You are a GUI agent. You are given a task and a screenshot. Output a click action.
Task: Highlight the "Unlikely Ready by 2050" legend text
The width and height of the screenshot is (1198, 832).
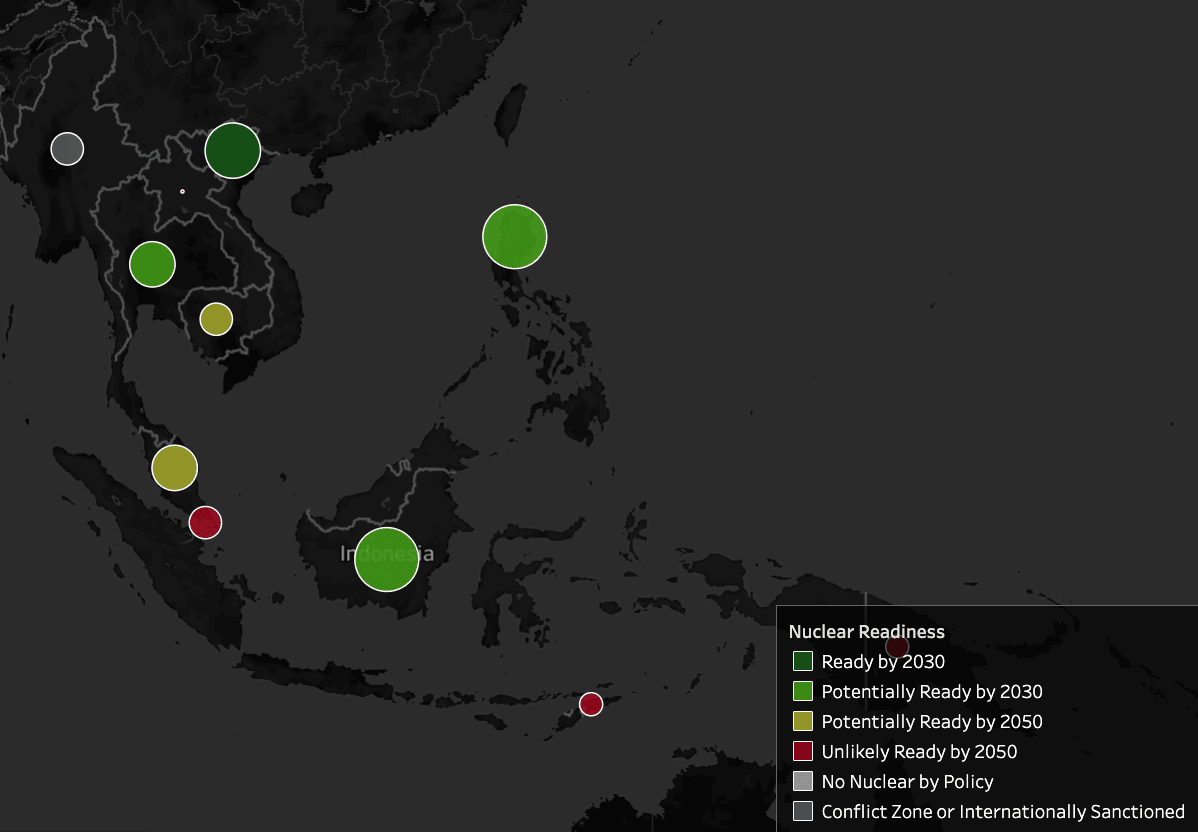tap(919, 751)
